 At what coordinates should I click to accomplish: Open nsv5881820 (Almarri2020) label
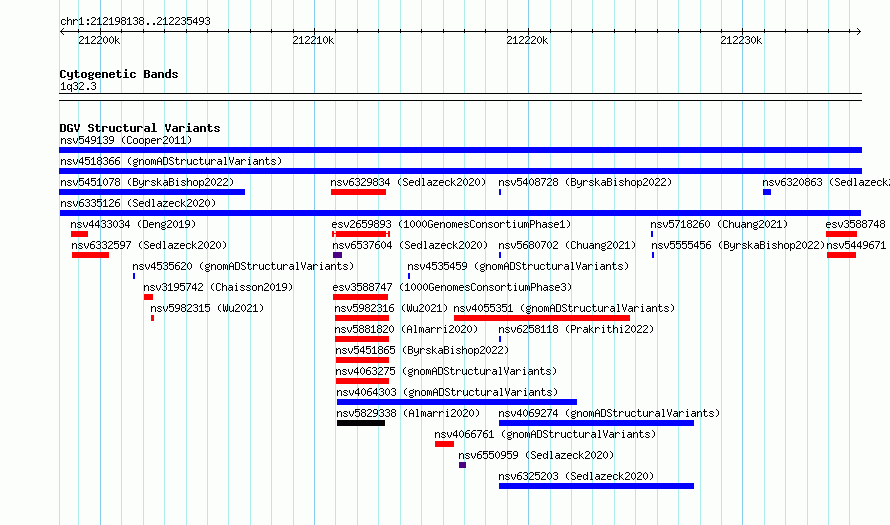pyautogui.click(x=406, y=329)
